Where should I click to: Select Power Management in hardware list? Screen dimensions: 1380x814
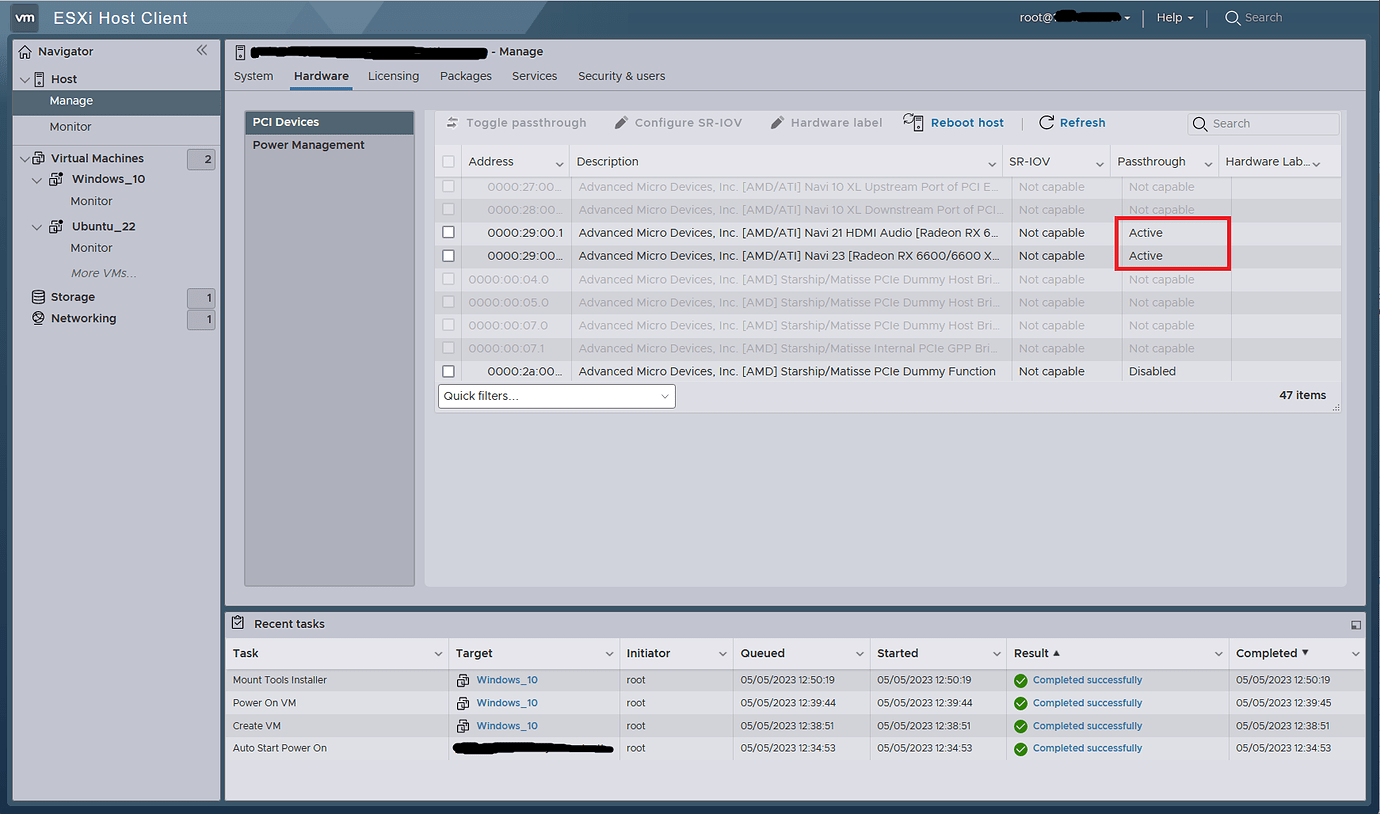(329, 145)
